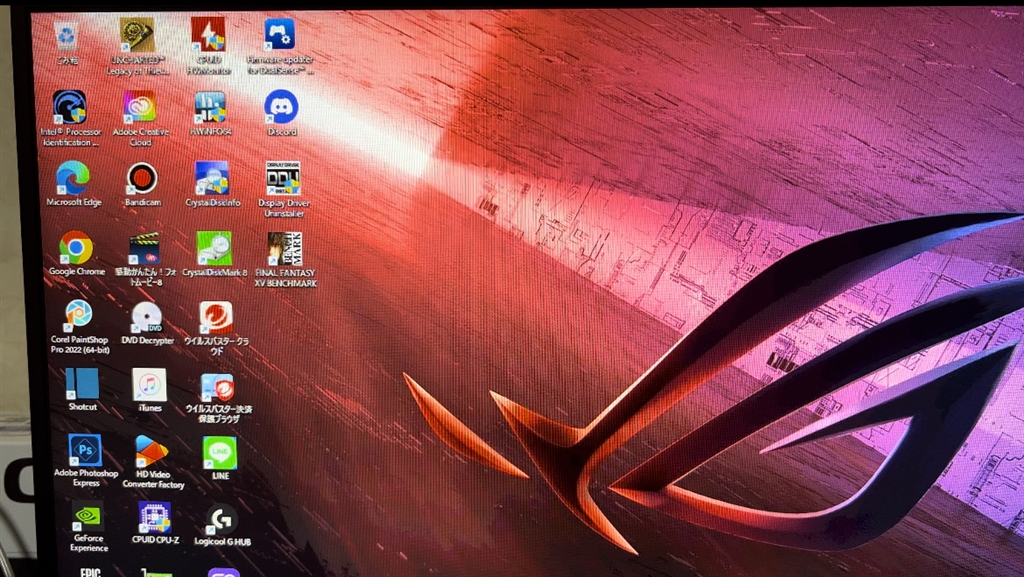Launch ウイルスバスター クラウド icon
Image resolution: width=1024 pixels, height=577 pixels.
tap(216, 318)
